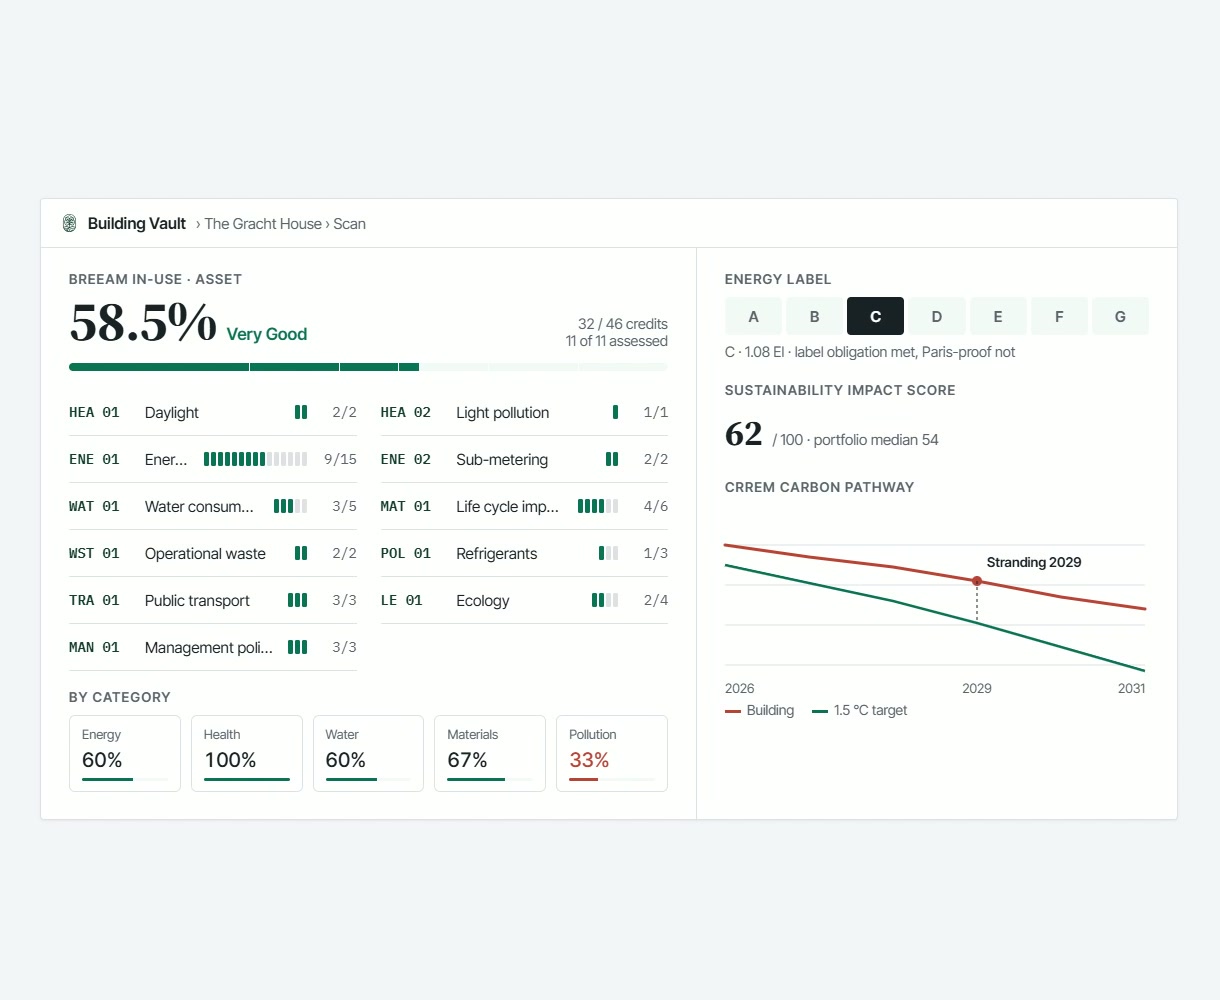The image size is (1220, 1000).
Task: Open the WST 01 Operational waste row
Action: [x=213, y=553]
